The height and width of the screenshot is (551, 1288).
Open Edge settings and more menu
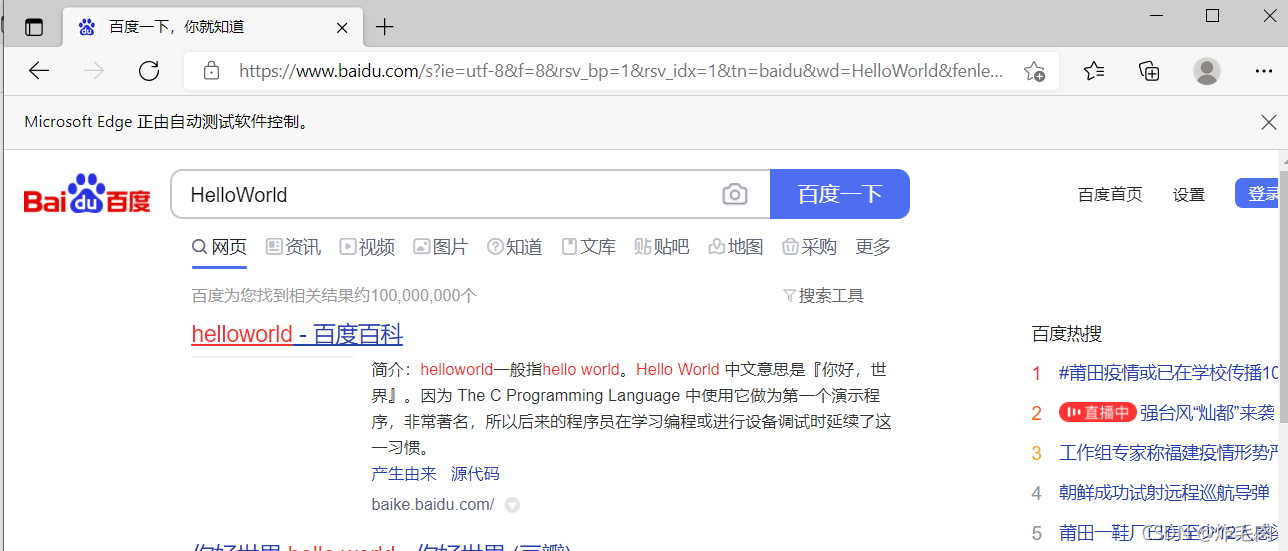point(1264,71)
